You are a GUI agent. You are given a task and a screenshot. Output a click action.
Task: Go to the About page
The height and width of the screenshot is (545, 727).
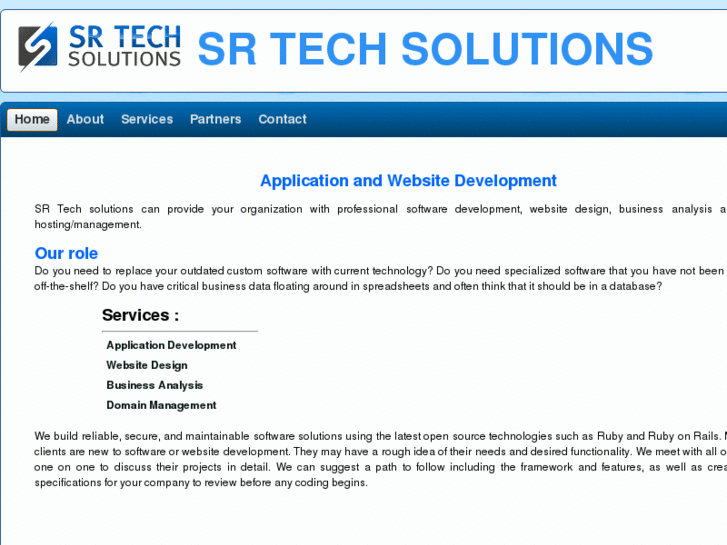click(85, 120)
